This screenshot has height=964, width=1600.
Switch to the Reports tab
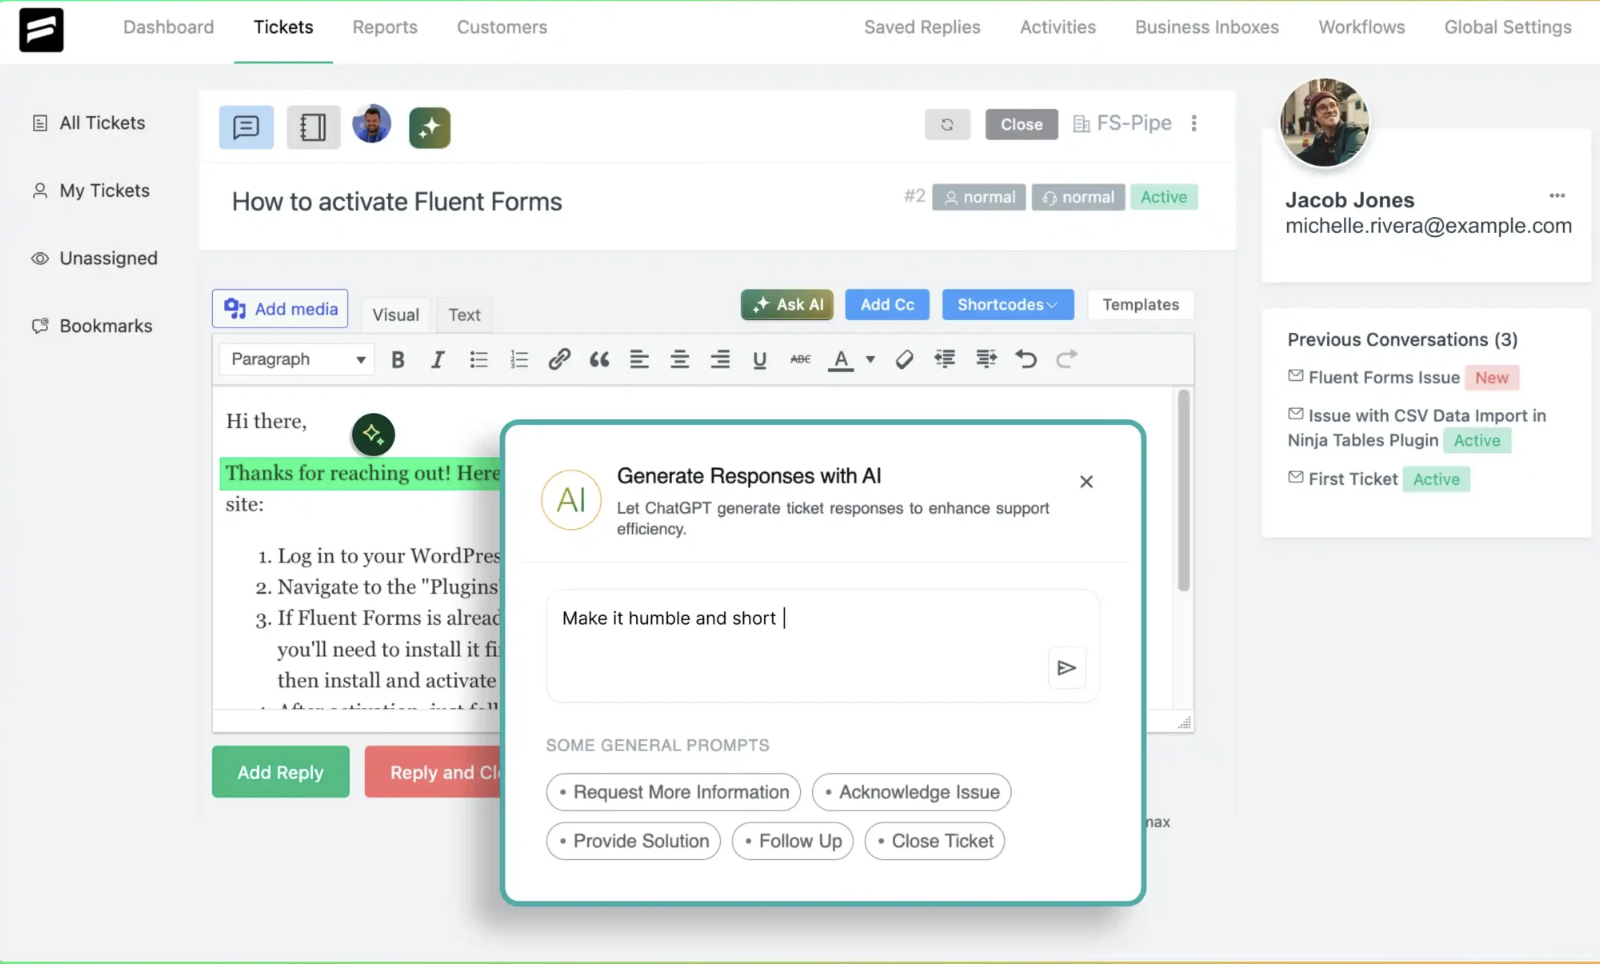coord(384,27)
